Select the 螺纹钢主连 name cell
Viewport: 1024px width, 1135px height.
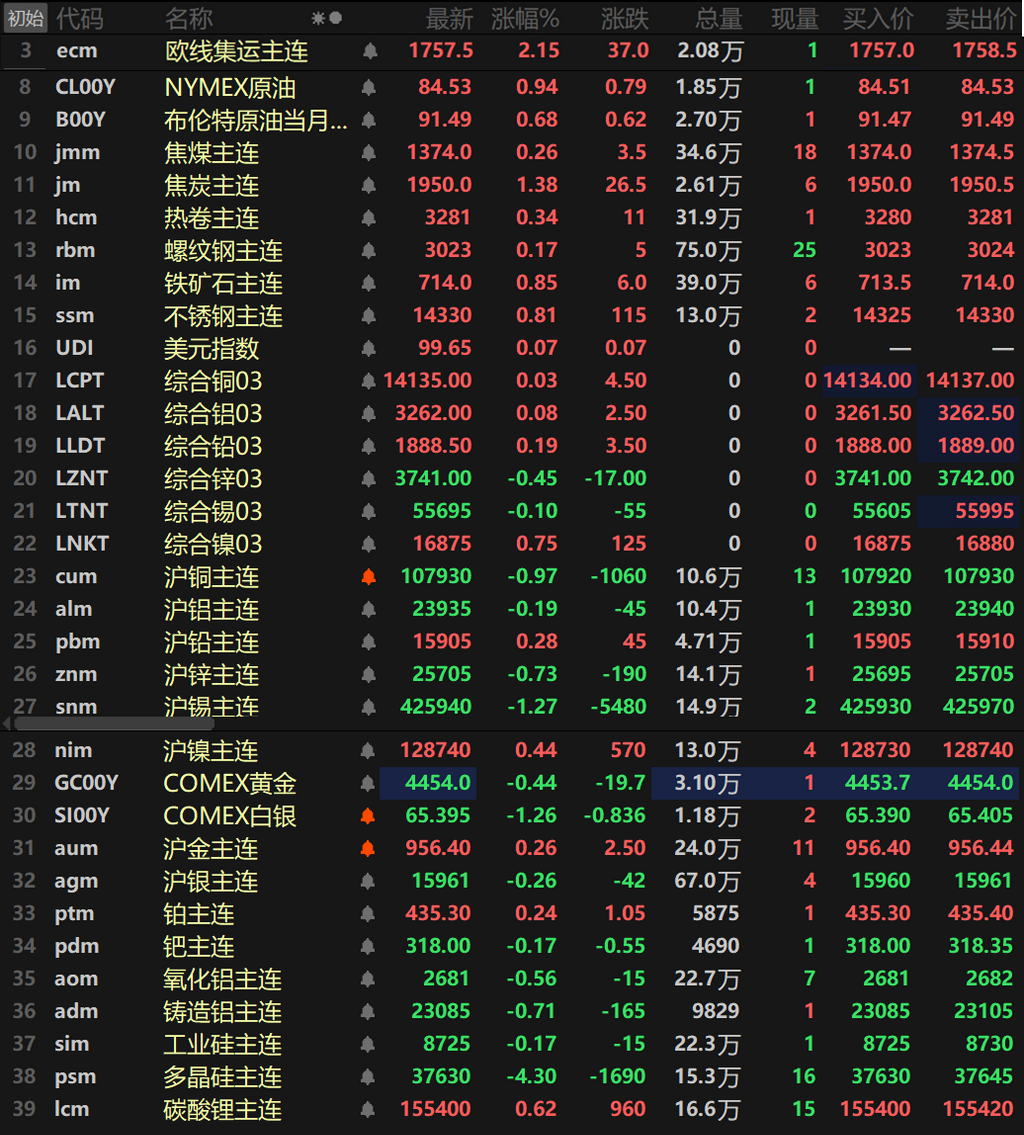[x=223, y=250]
